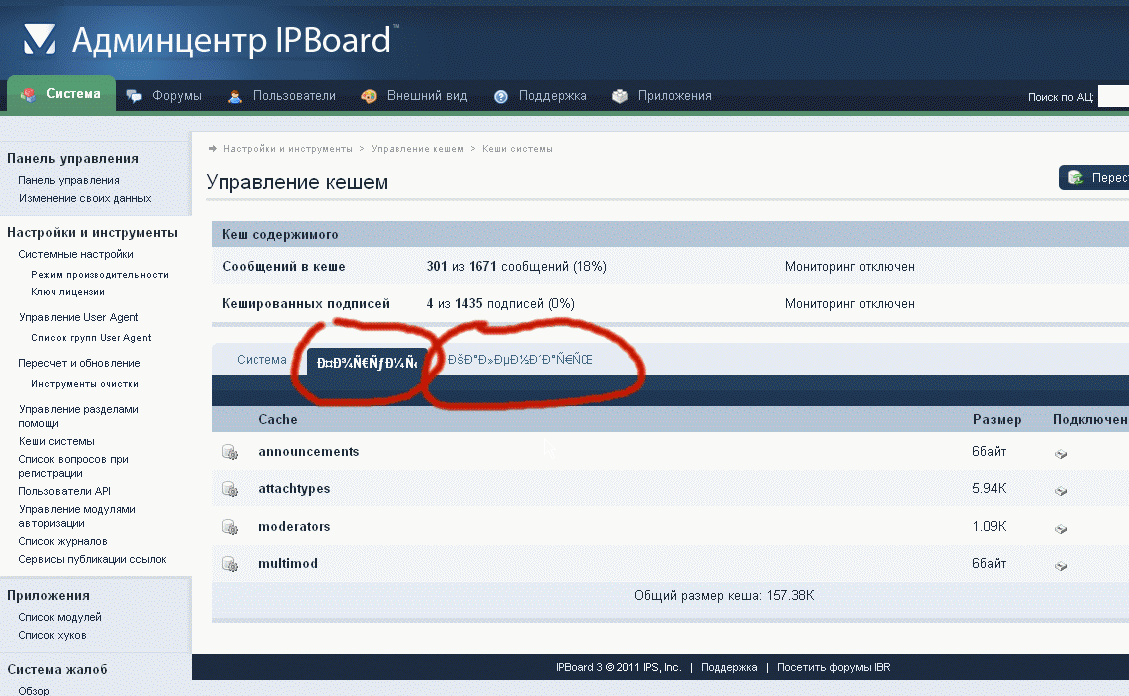The height and width of the screenshot is (696, 1129).
Task: Open the gear icon beside moderators cache
Action: click(230, 527)
